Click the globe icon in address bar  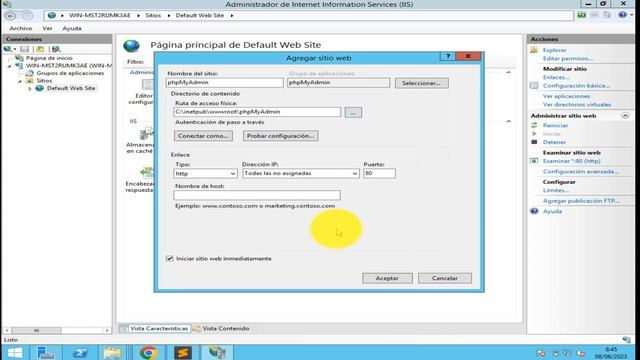point(51,16)
